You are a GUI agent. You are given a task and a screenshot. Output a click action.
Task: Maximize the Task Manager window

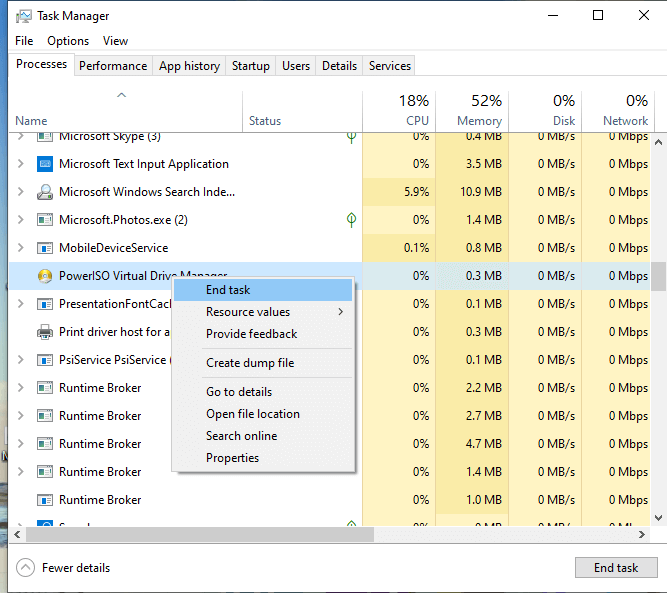pos(598,16)
